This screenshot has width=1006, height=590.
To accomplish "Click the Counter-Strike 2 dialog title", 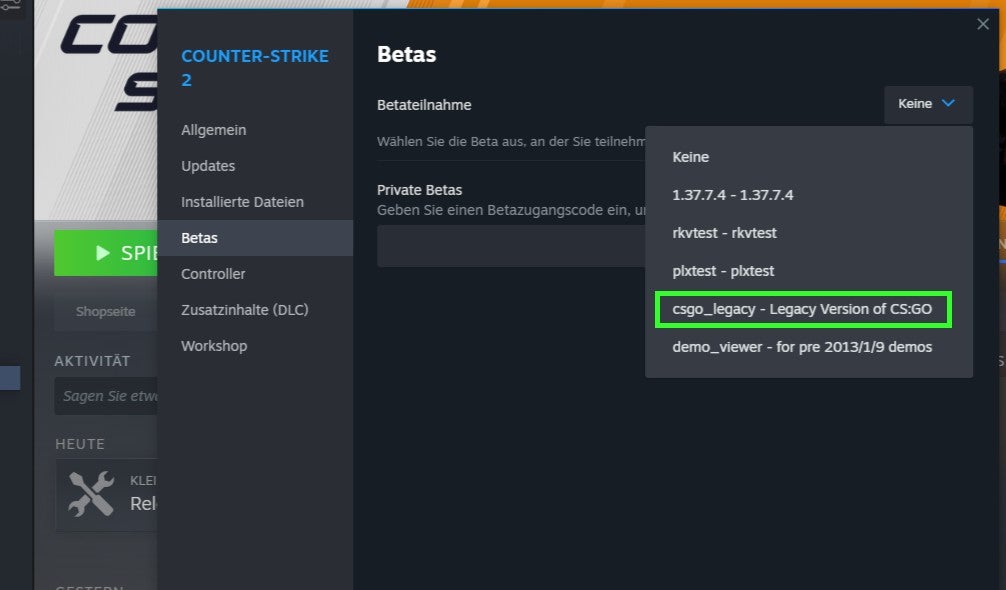I will coord(255,68).
